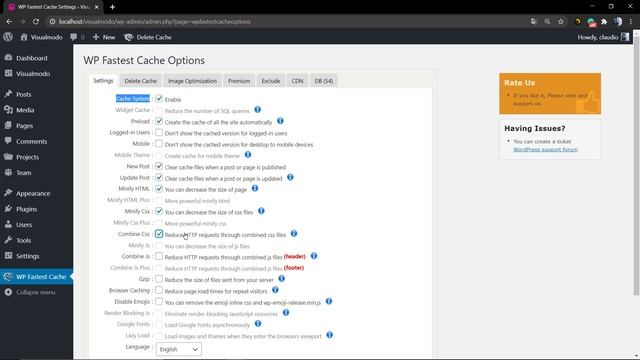This screenshot has width=640, height=360.
Task: Click the info icon for Combine Js
Action: 314,256
